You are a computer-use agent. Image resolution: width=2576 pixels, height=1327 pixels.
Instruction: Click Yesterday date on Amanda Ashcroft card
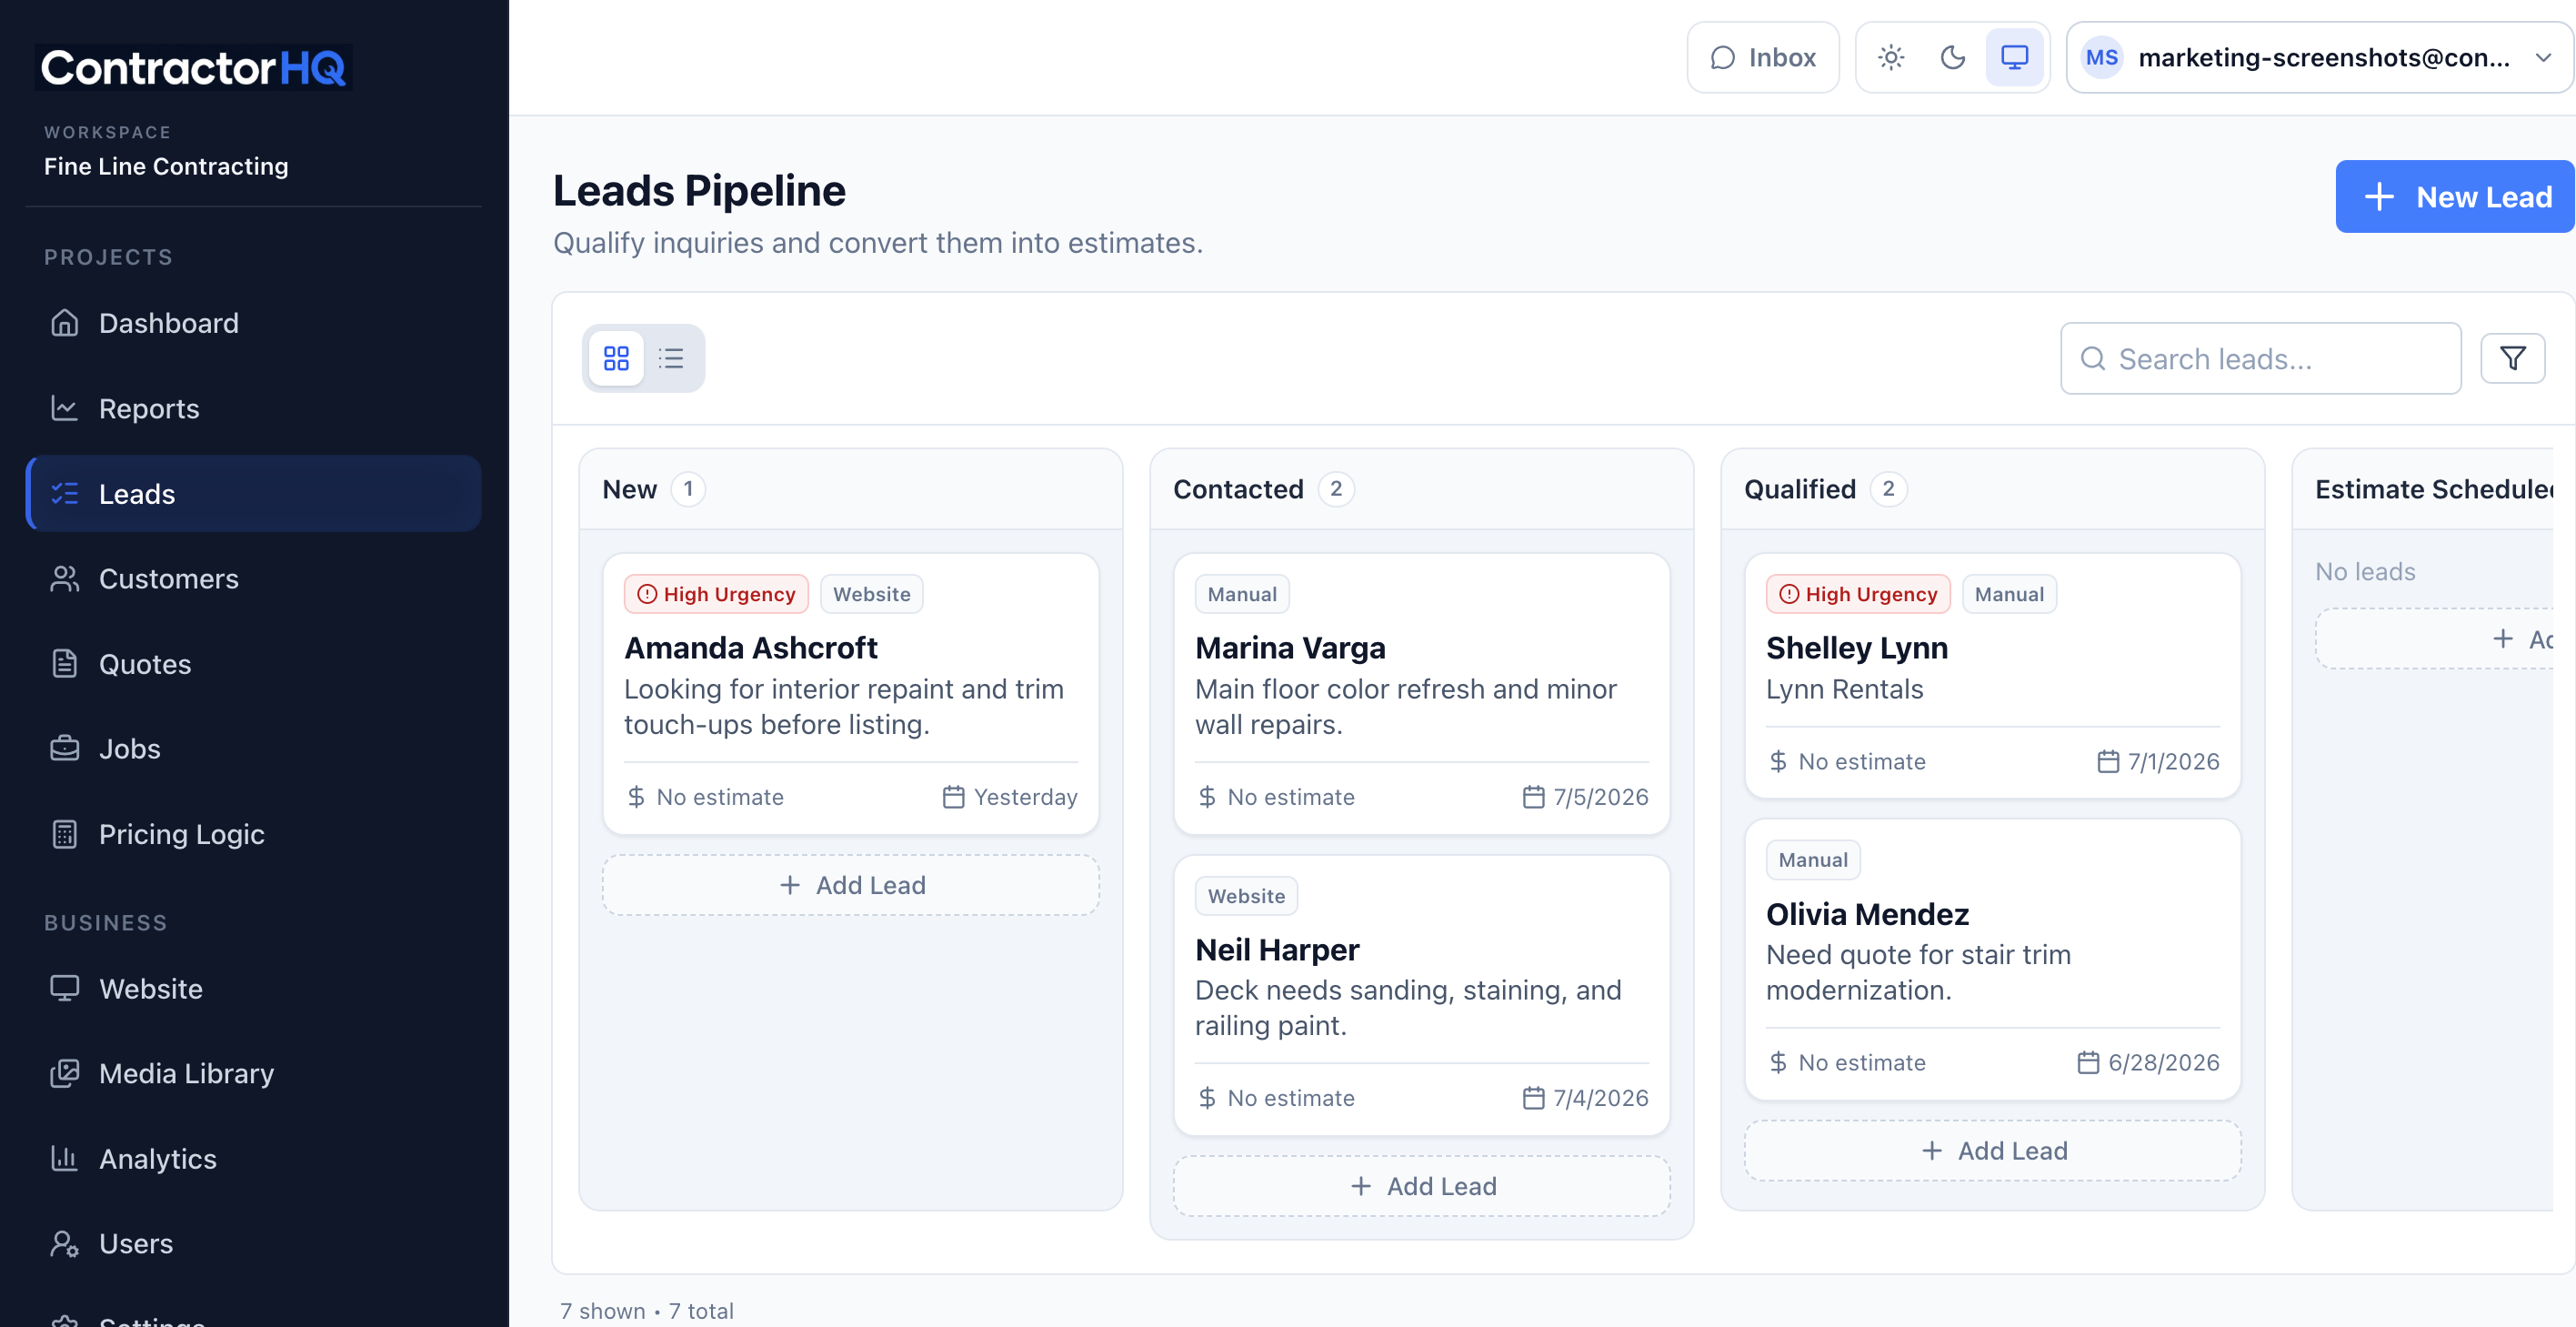coord(1010,797)
